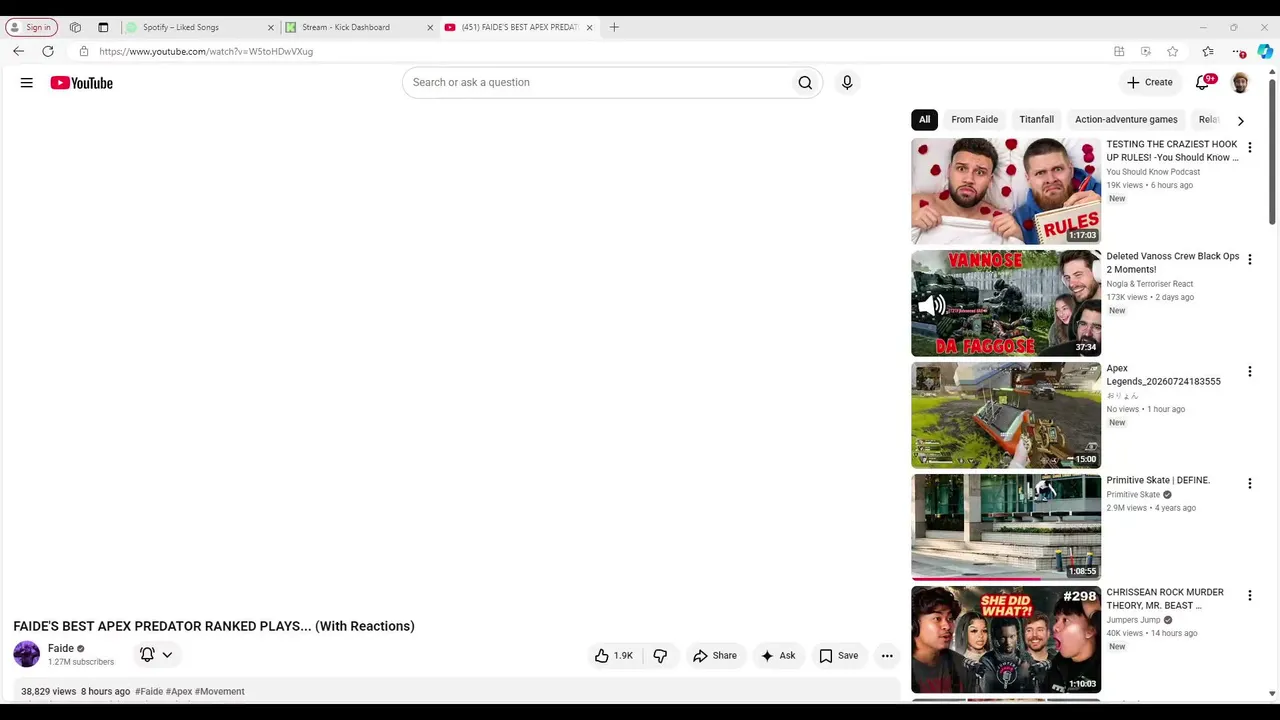Go back in the browser
This screenshot has height=720, width=1280.
click(x=18, y=52)
